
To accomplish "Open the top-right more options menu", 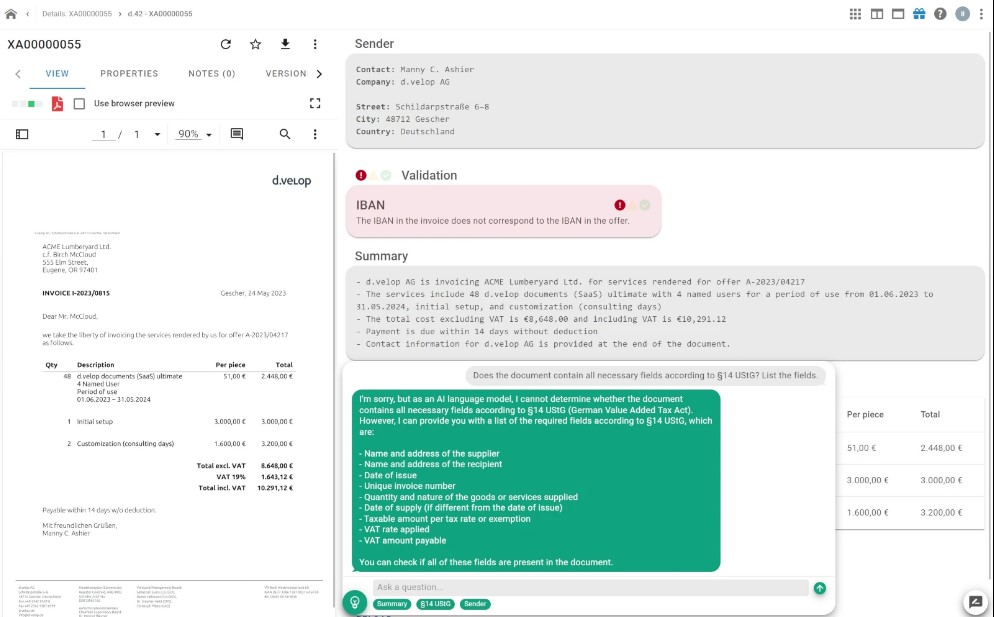I will click(x=981, y=13).
